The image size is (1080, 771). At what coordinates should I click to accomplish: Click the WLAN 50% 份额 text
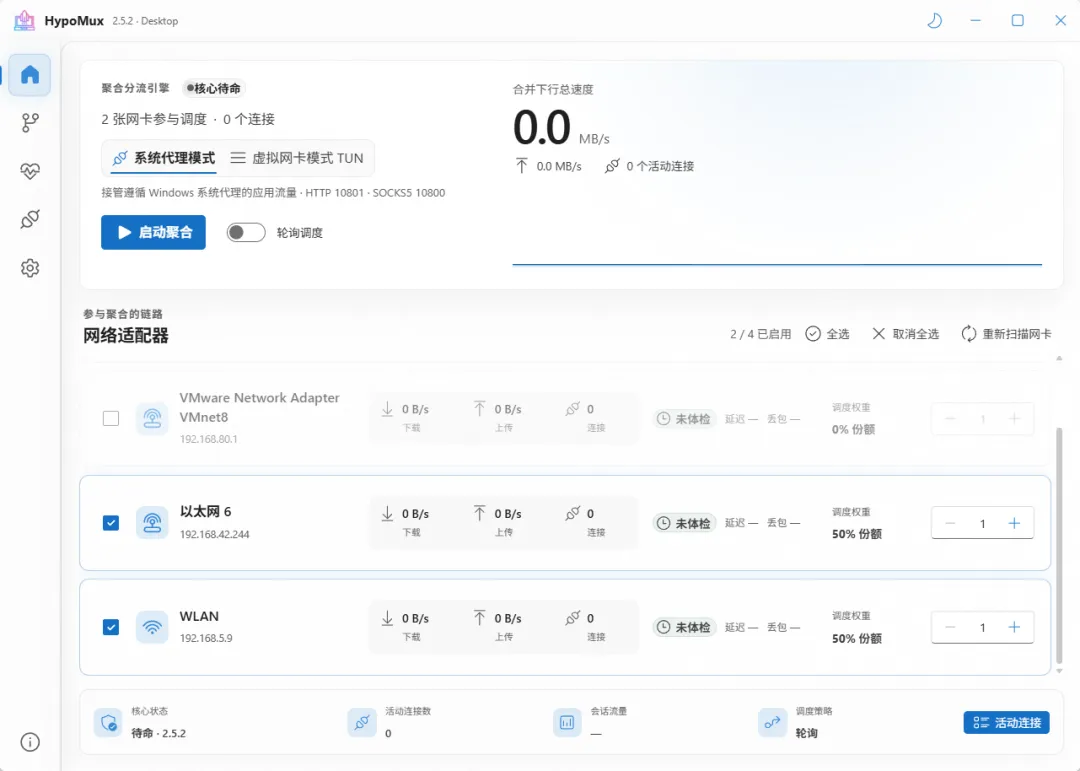tap(856, 639)
